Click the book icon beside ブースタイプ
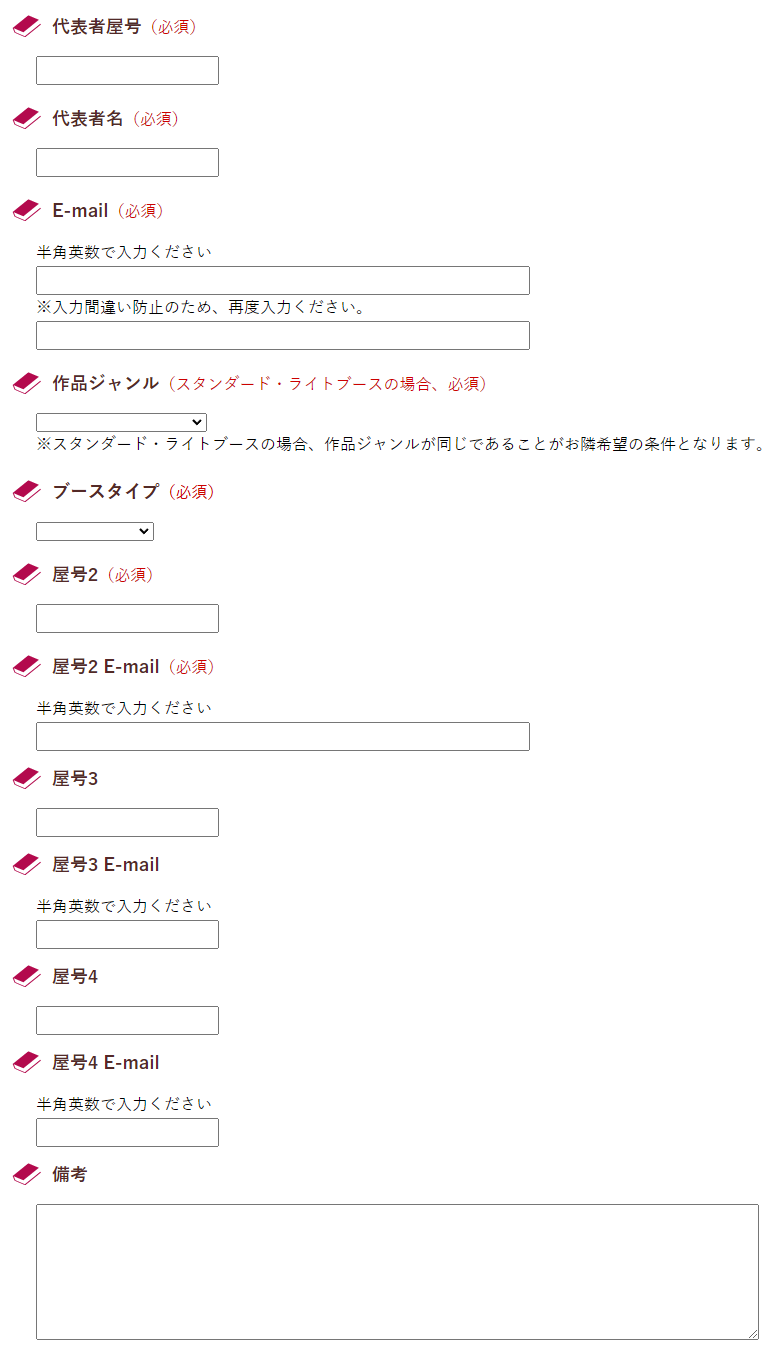 pos(24,491)
